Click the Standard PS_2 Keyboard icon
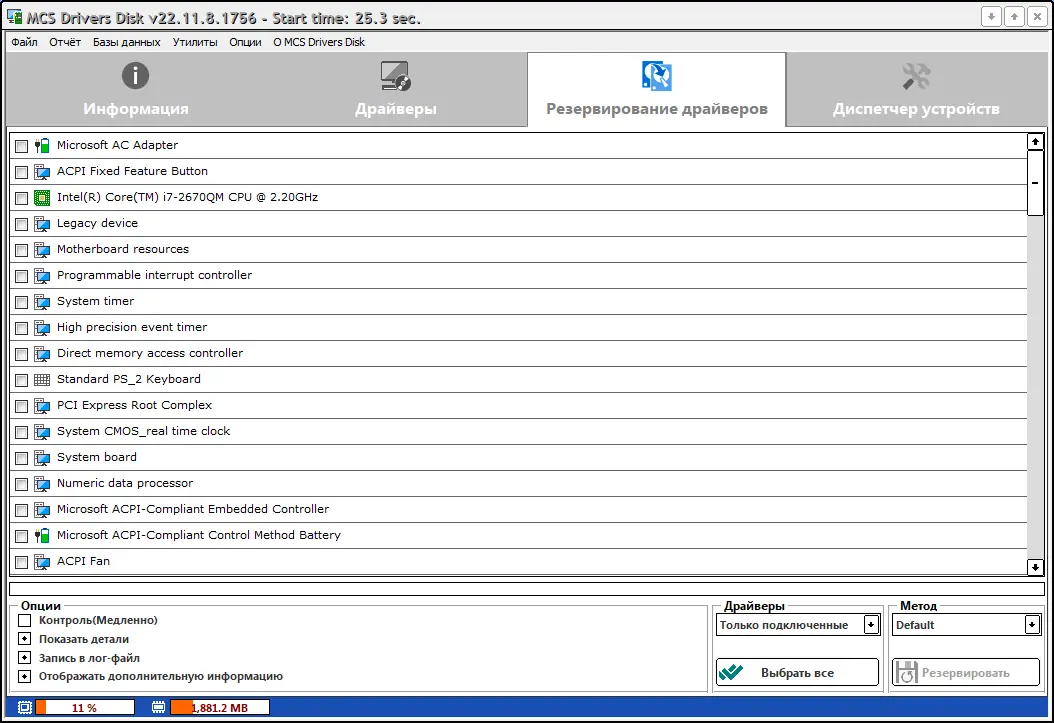This screenshot has height=723, width=1054. tap(42, 380)
